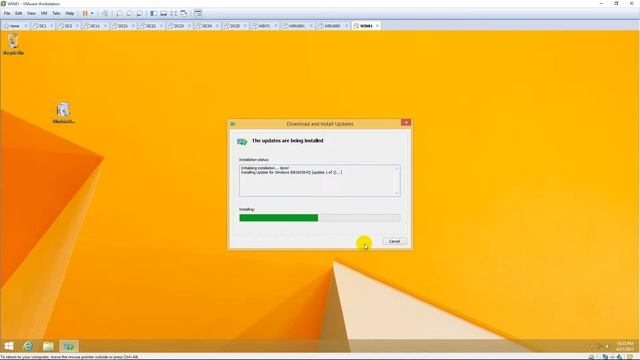Close the Download and Install Updates dialog
The width and height of the screenshot is (640, 360).
click(406, 122)
